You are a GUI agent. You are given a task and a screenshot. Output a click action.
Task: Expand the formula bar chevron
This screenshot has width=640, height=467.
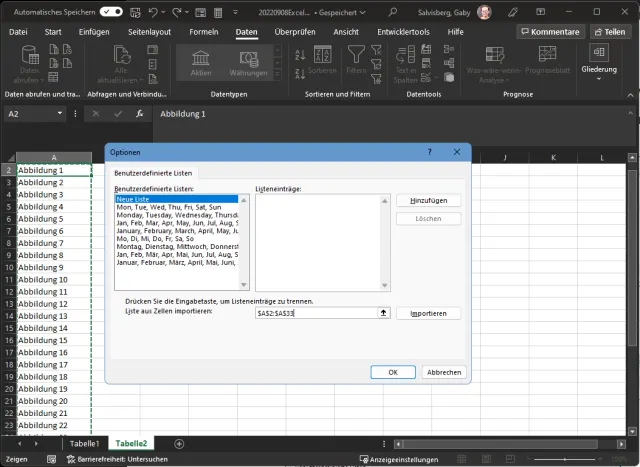pos(629,114)
